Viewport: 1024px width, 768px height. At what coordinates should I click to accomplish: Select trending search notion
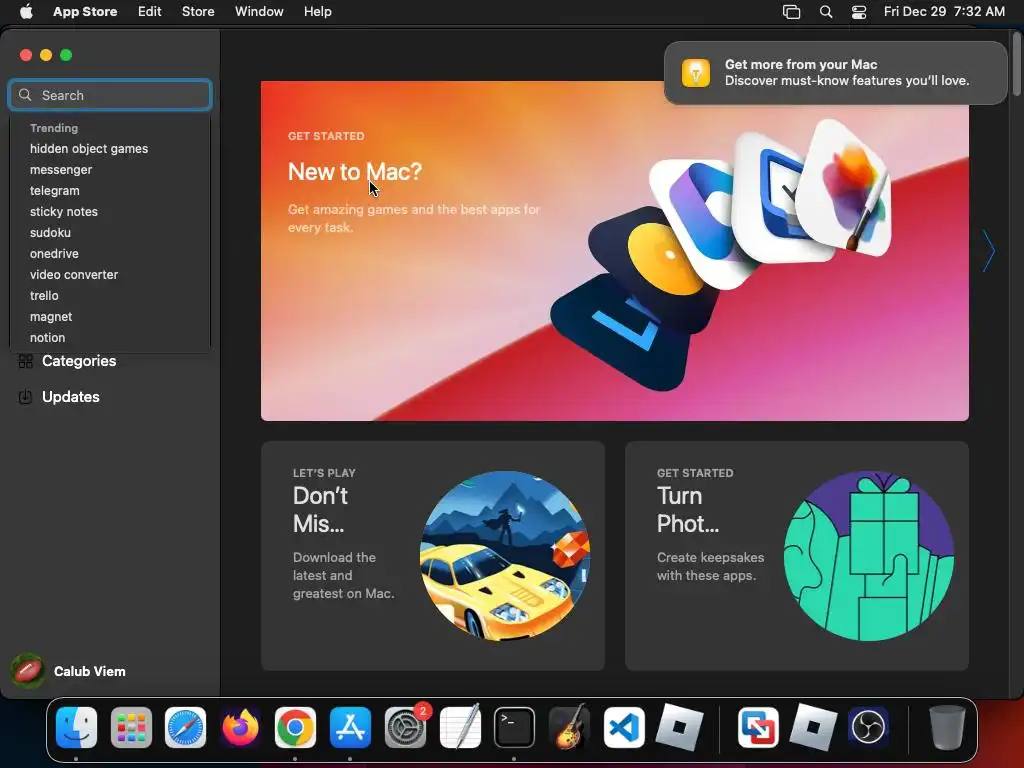tap(47, 338)
